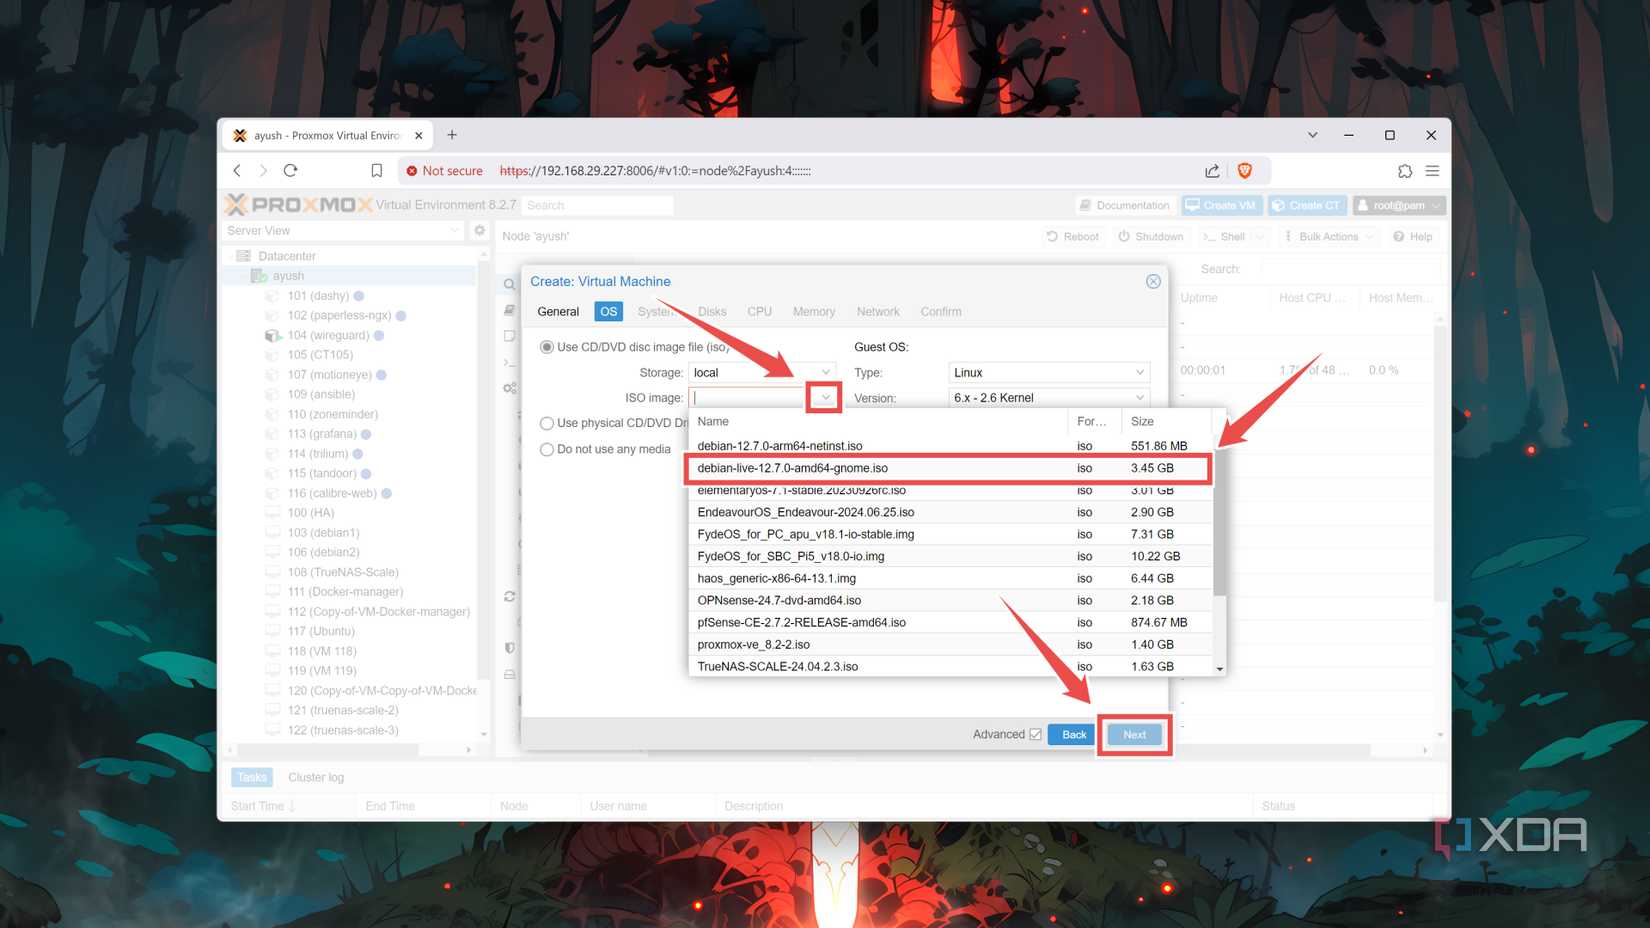Viewport: 1650px width, 928px height.
Task: Click the ISO image dropdown arrow
Action: point(825,398)
